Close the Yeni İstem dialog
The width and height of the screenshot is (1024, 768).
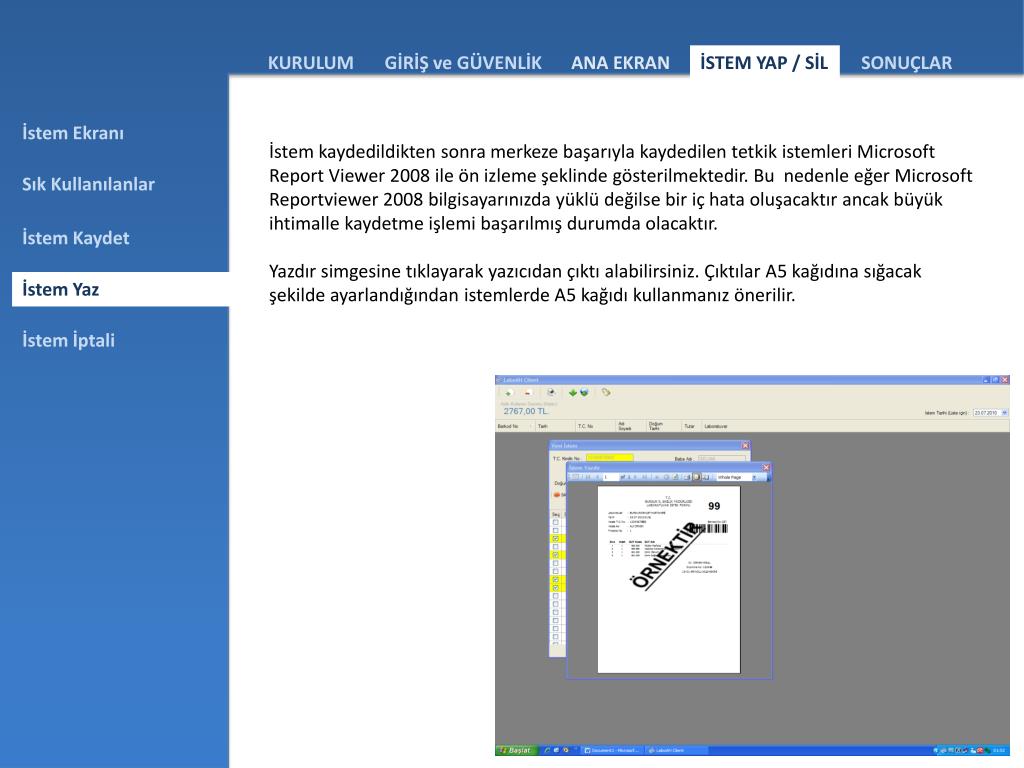tap(745, 445)
